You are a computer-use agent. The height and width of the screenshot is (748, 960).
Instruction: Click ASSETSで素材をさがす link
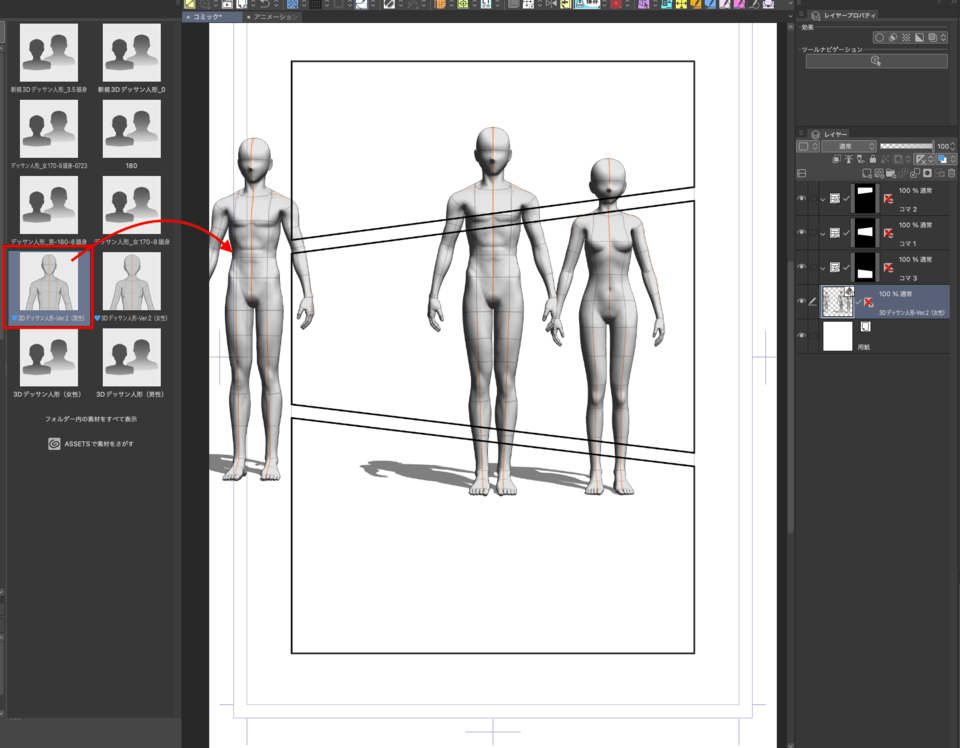pyautogui.click(x=91, y=444)
